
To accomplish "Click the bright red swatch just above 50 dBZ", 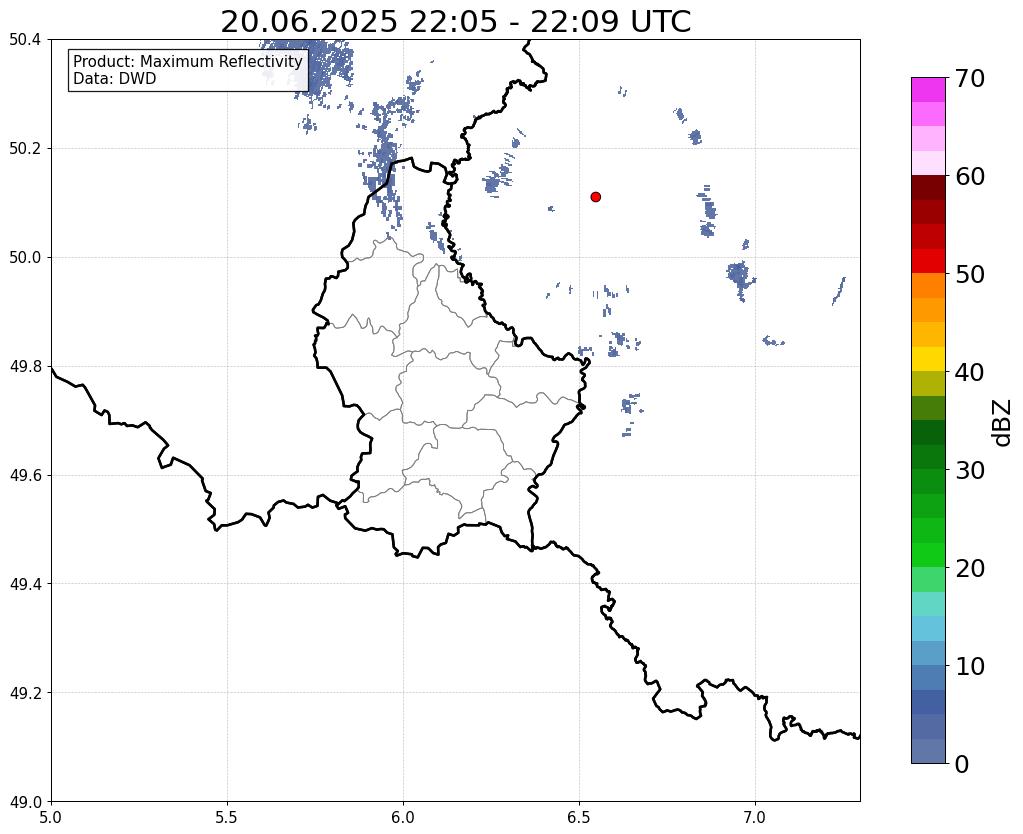I will [928, 261].
